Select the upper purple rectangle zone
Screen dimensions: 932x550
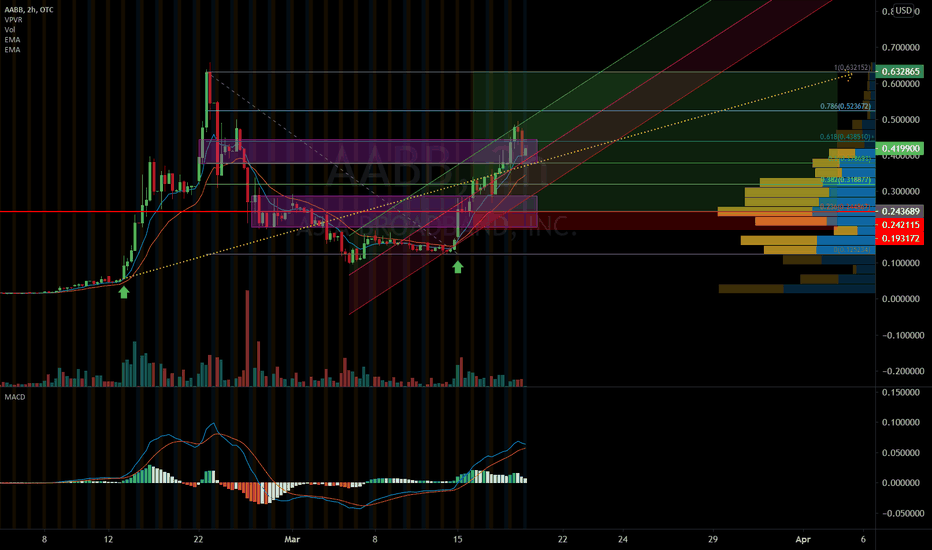point(369,151)
